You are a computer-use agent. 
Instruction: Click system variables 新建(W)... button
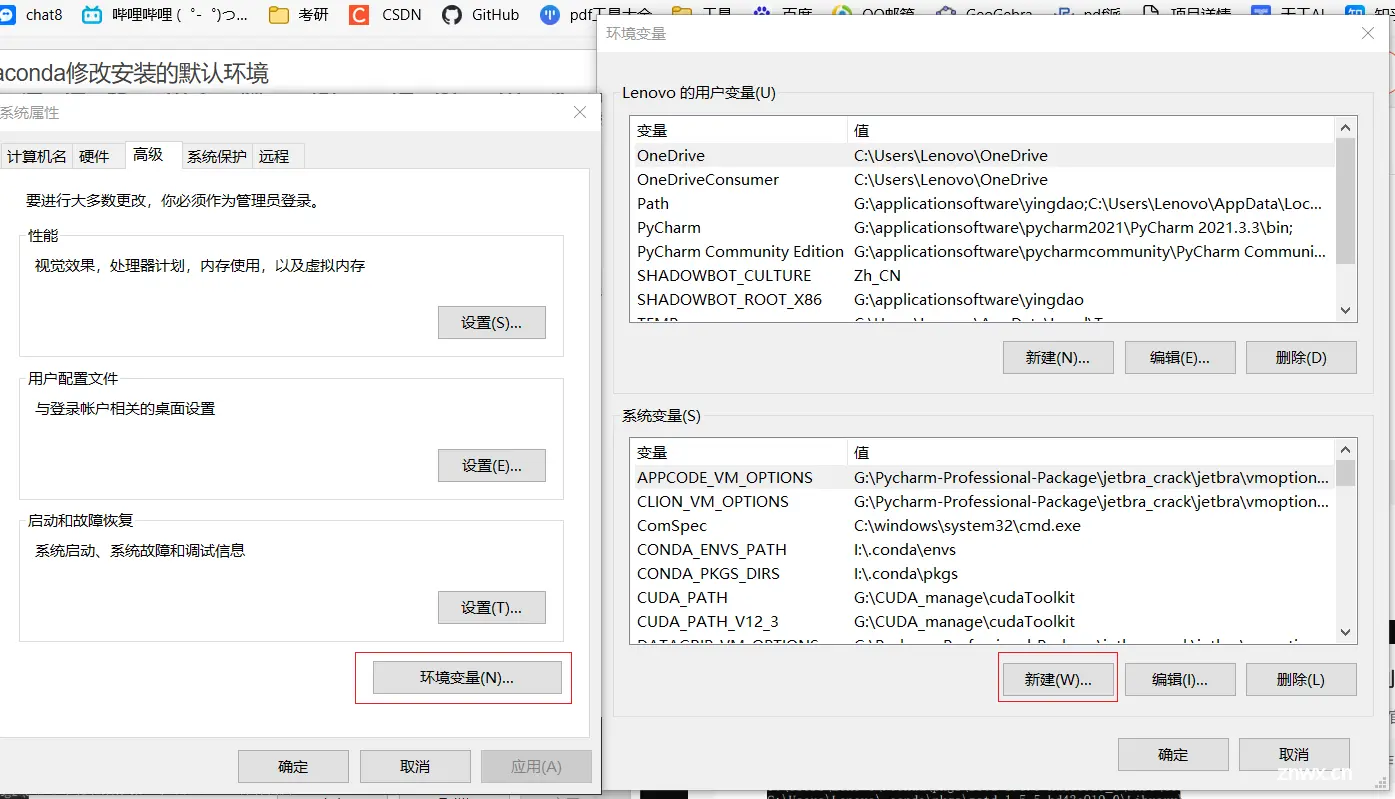pyautogui.click(x=1058, y=679)
